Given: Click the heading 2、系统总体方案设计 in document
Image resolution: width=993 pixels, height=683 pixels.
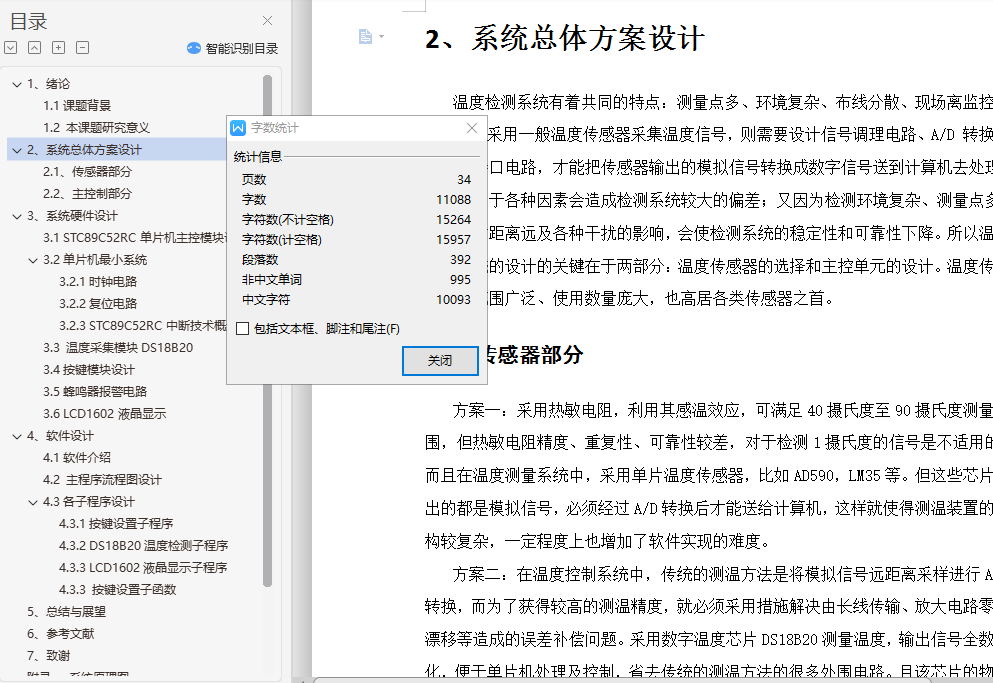Looking at the screenshot, I should tap(565, 39).
